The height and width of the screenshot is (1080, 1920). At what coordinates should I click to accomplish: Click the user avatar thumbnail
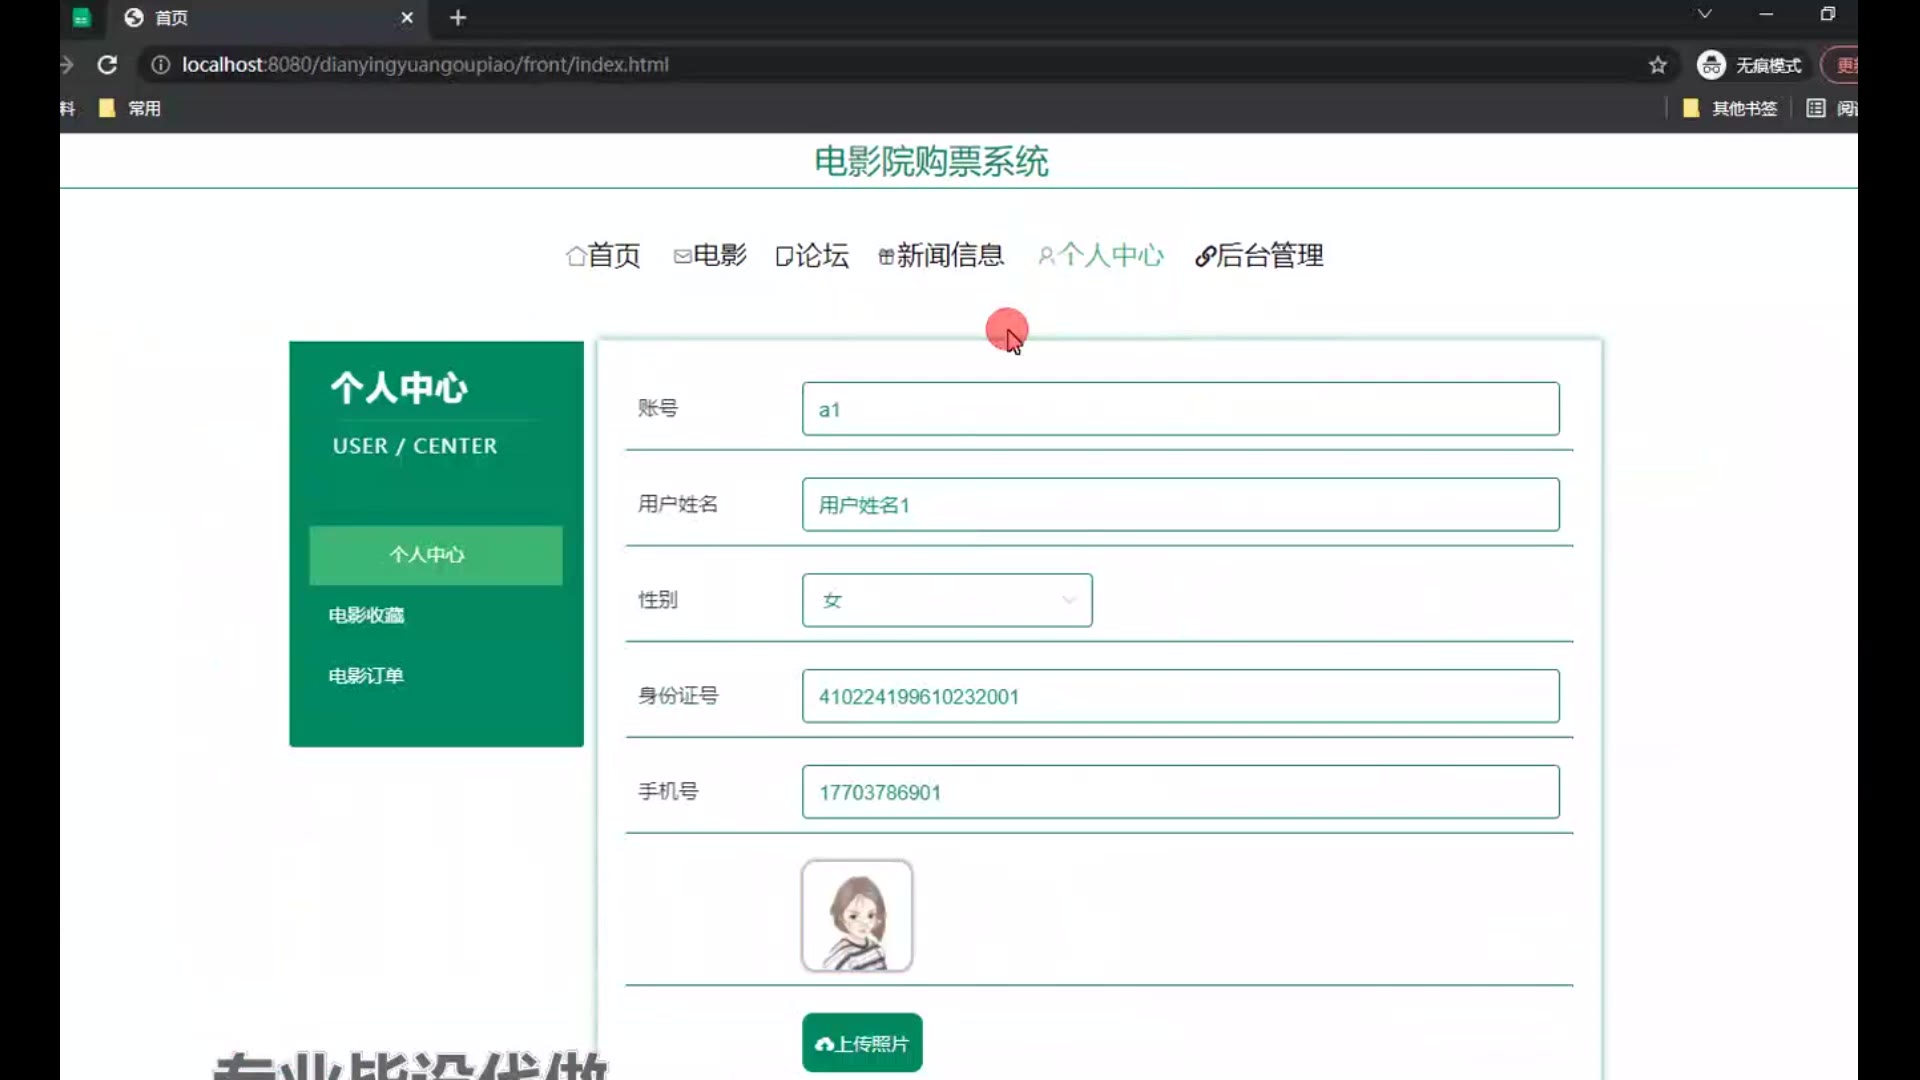tap(857, 916)
